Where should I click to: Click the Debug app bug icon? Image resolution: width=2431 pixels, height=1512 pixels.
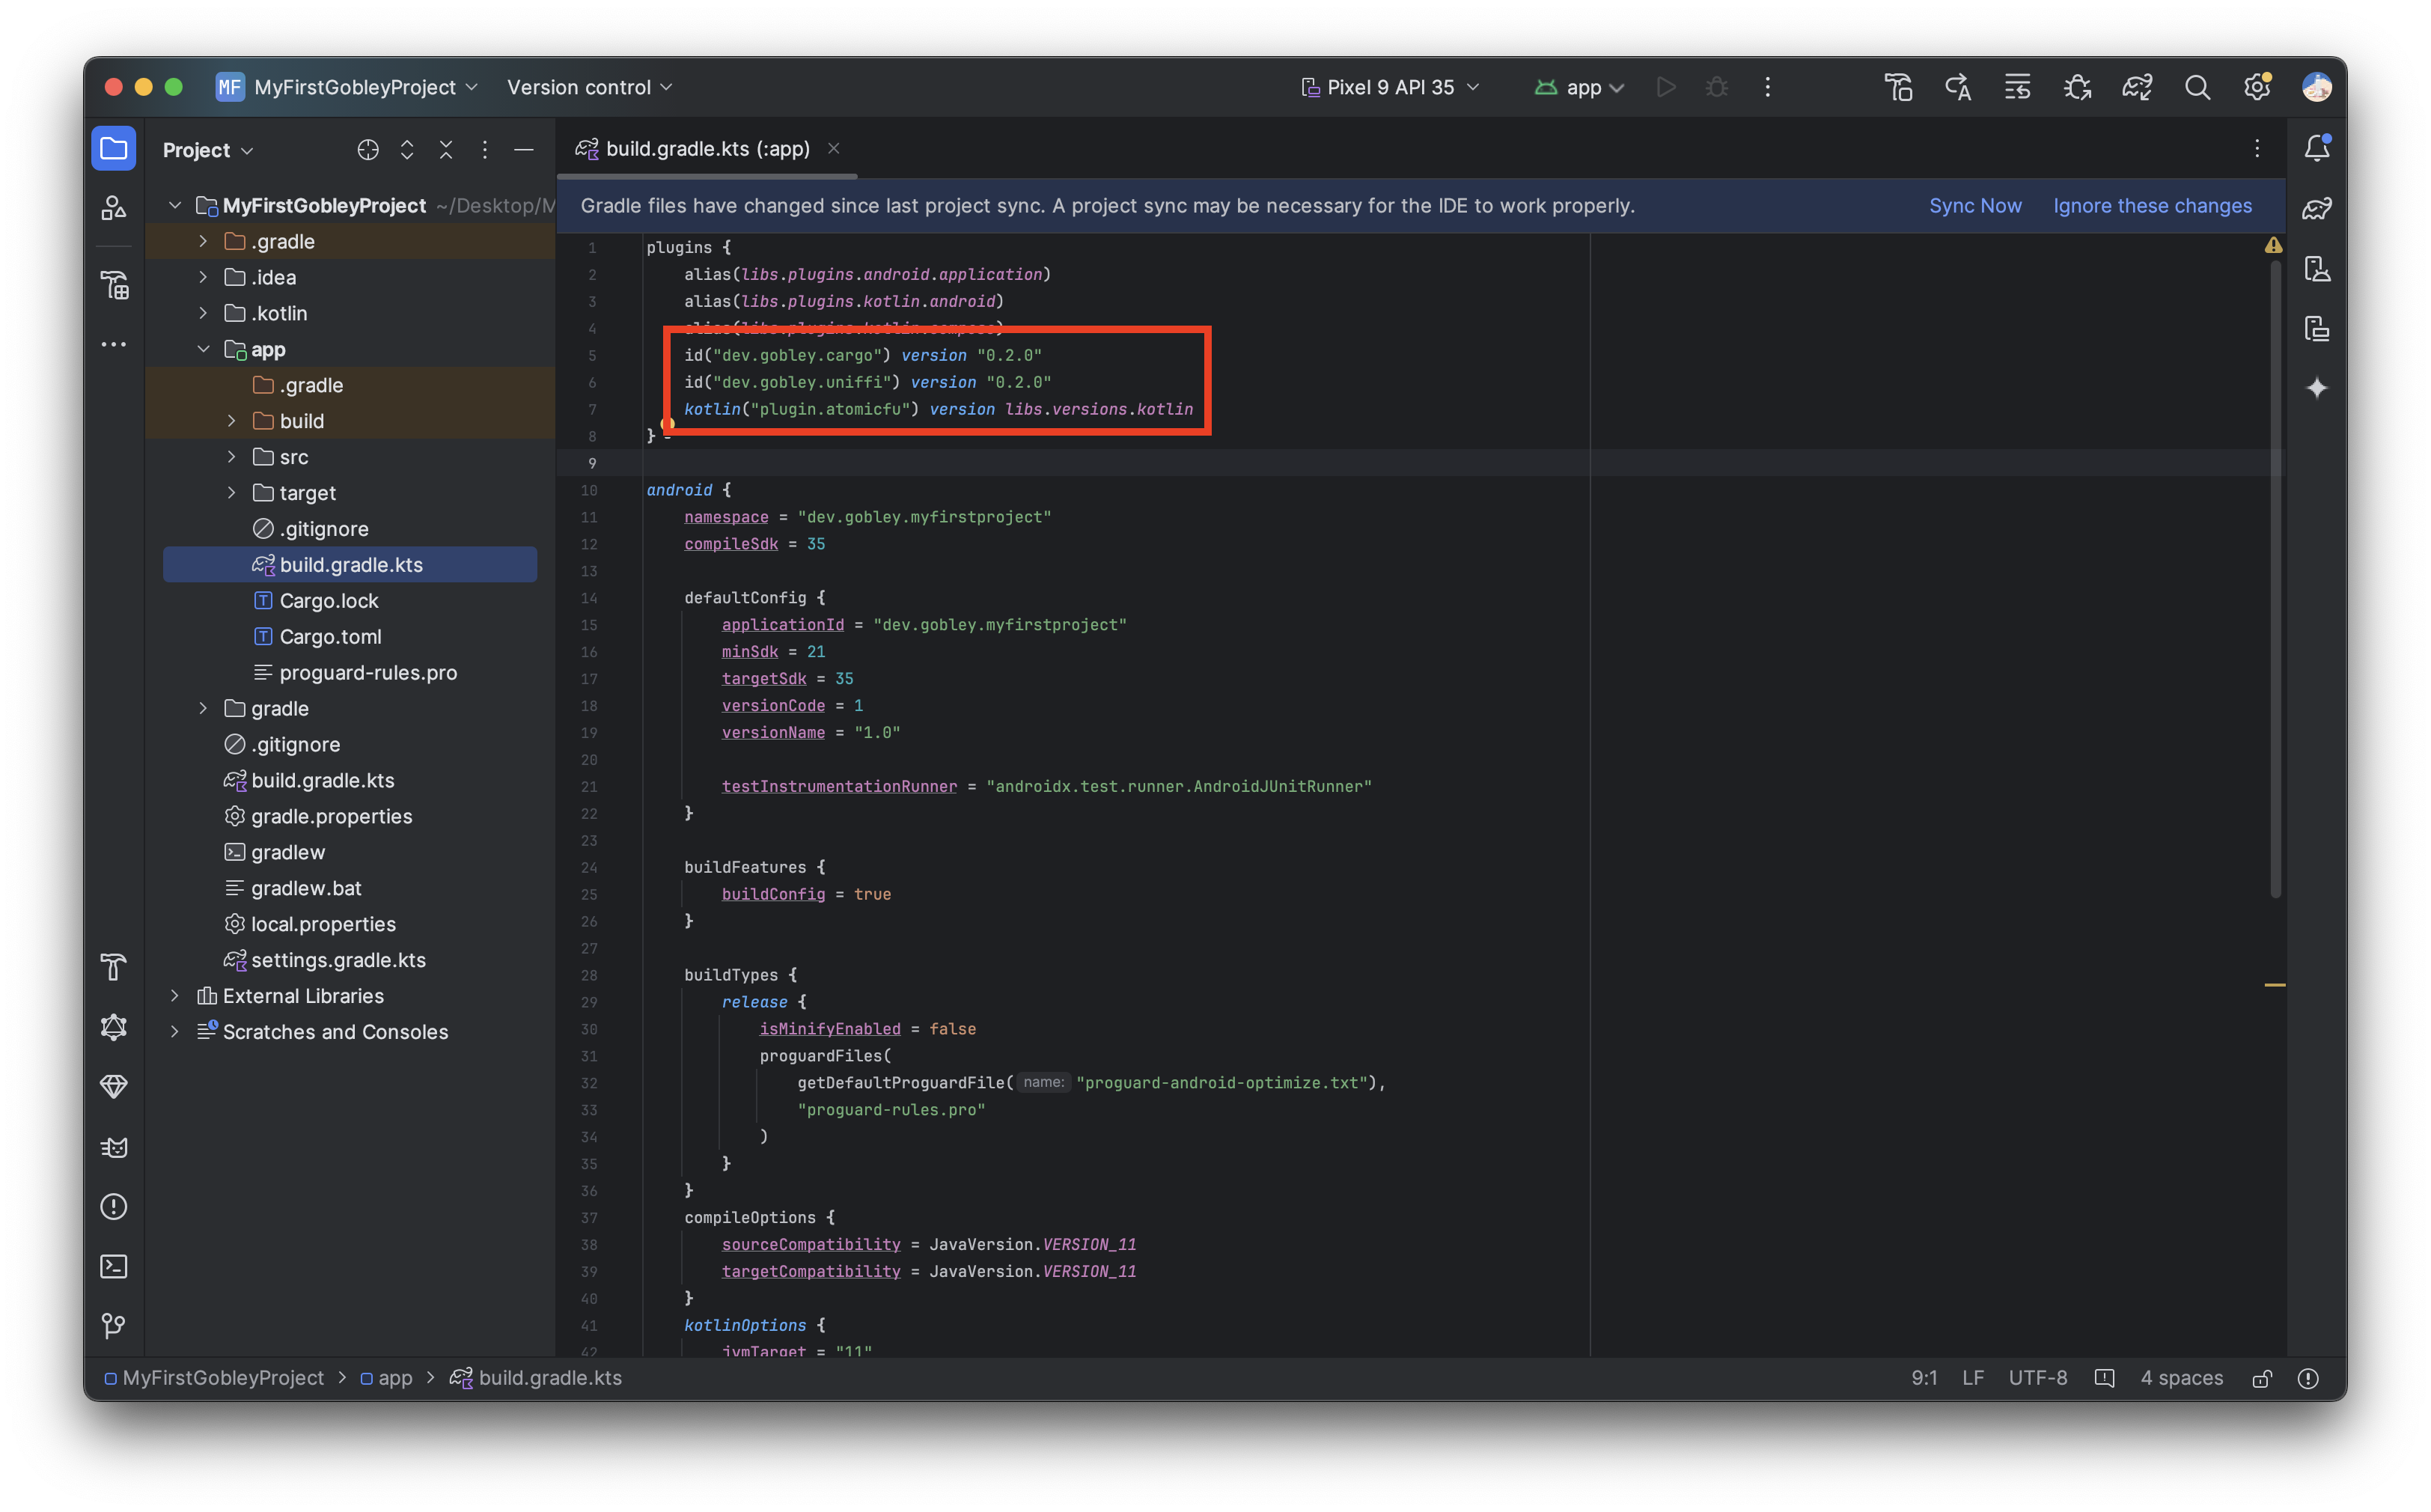point(1717,88)
